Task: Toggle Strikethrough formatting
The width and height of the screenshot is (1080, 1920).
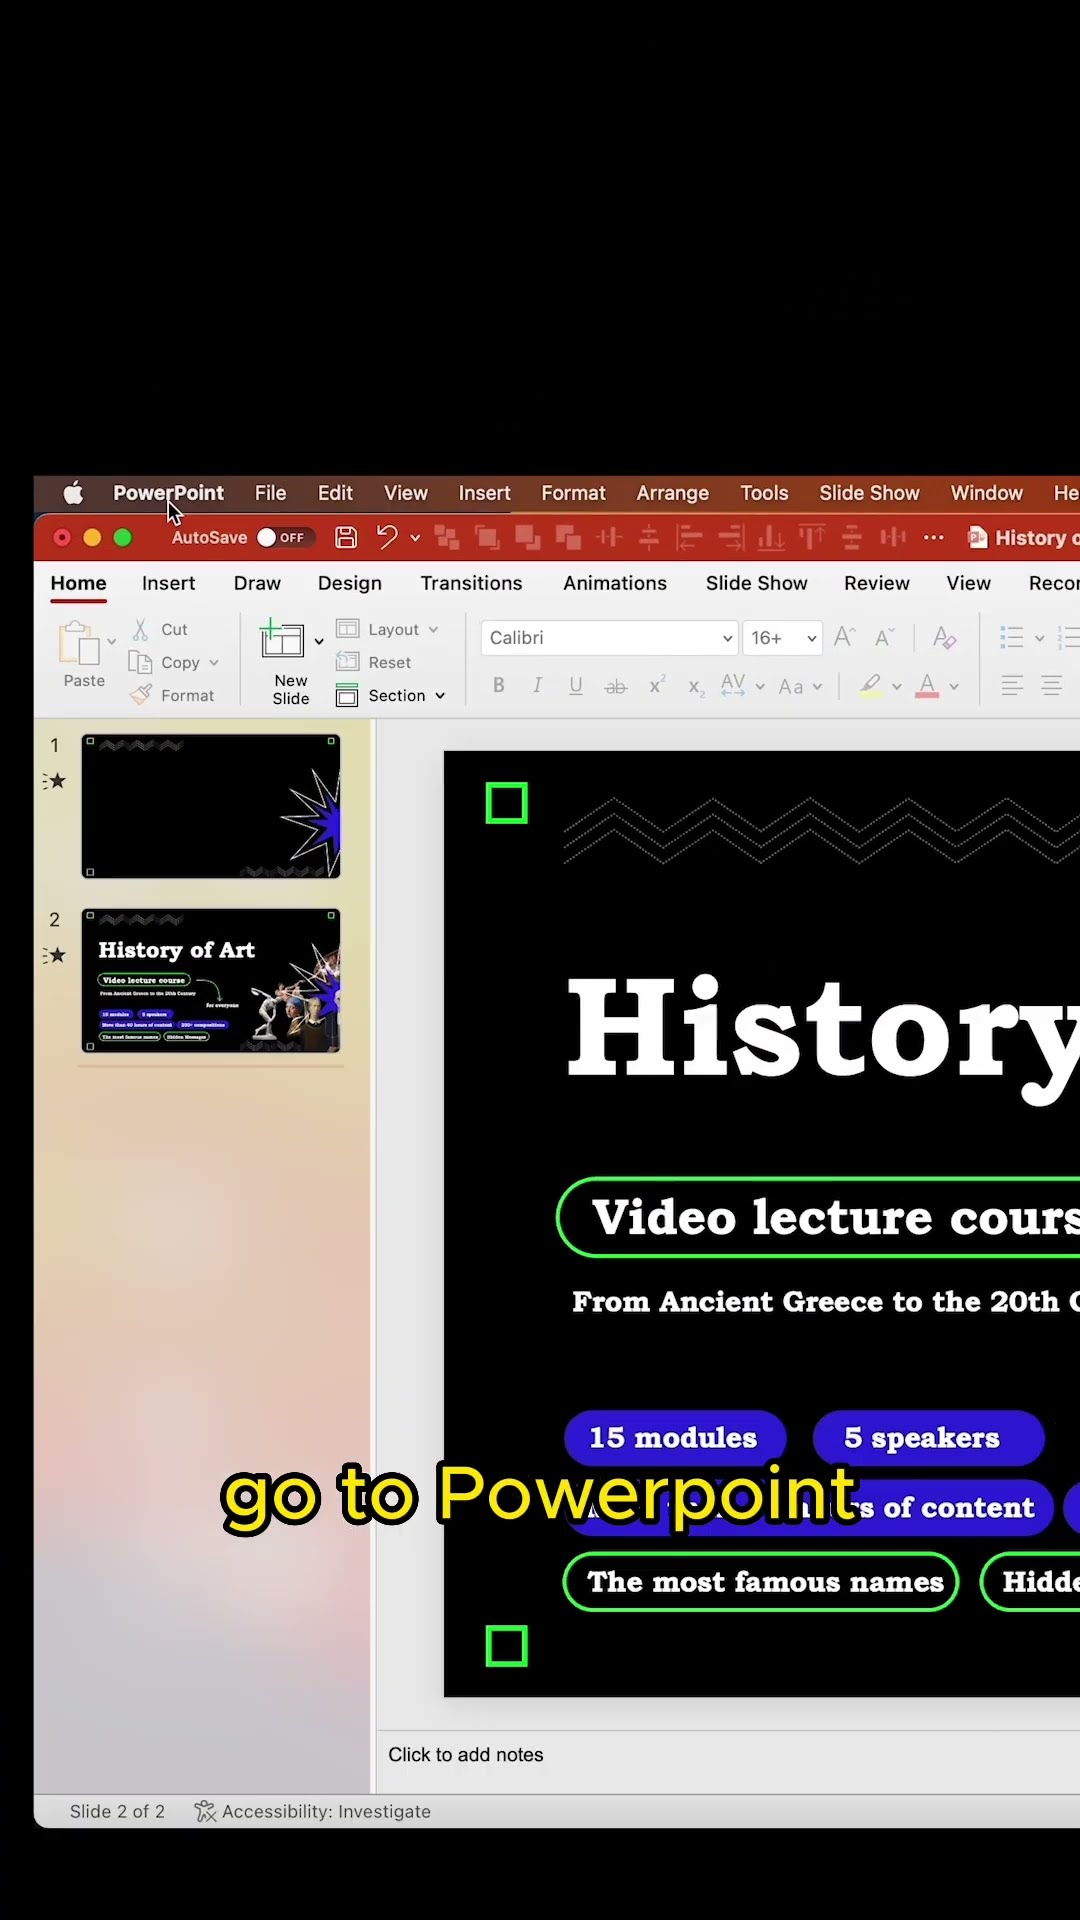Action: (616, 686)
